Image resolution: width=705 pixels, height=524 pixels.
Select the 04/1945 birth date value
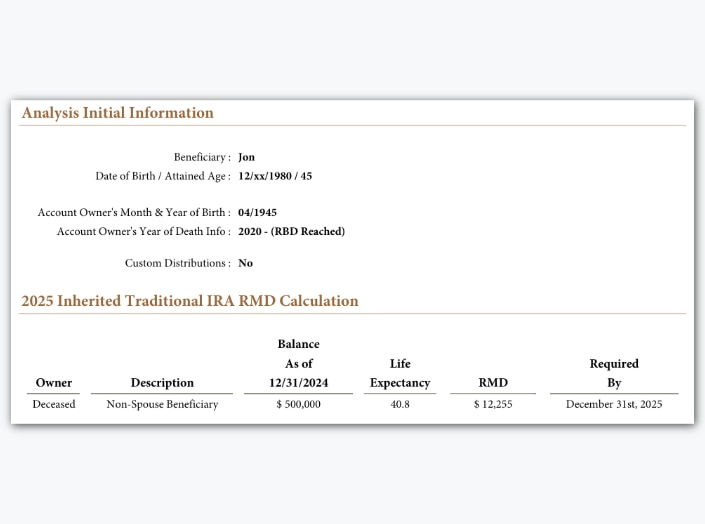(257, 212)
